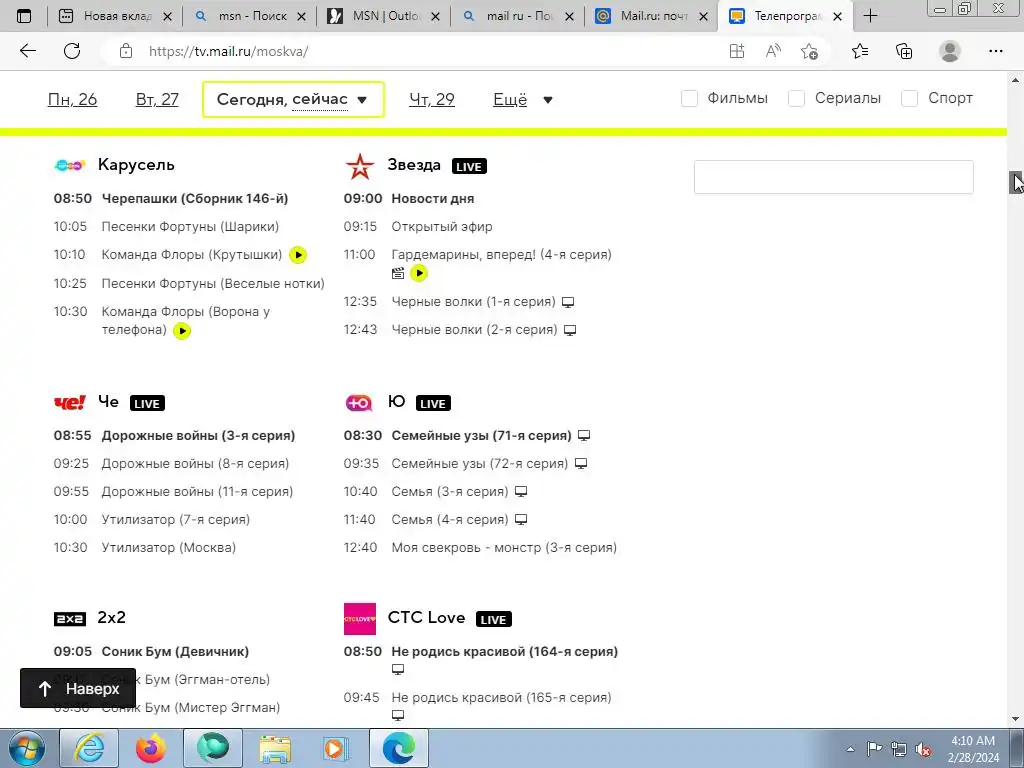Show hidden tray icons arrow

click(x=850, y=749)
